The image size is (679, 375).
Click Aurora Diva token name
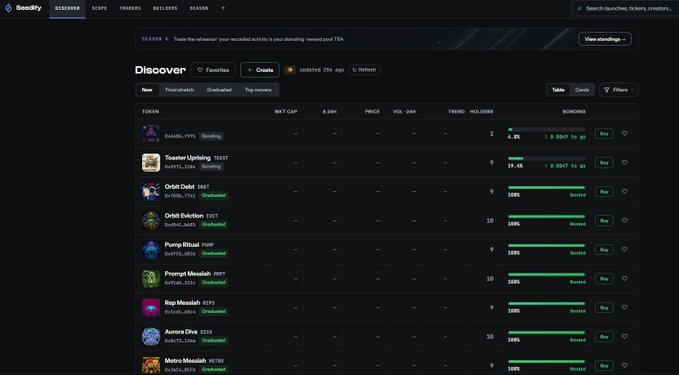coord(181,332)
